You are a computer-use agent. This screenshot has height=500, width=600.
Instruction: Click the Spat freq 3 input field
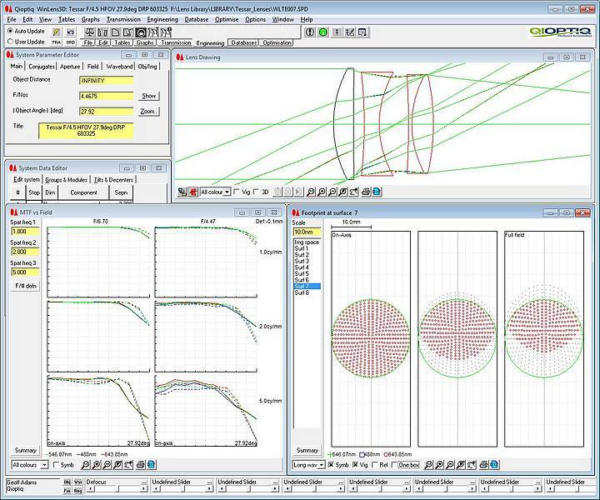[x=25, y=272]
